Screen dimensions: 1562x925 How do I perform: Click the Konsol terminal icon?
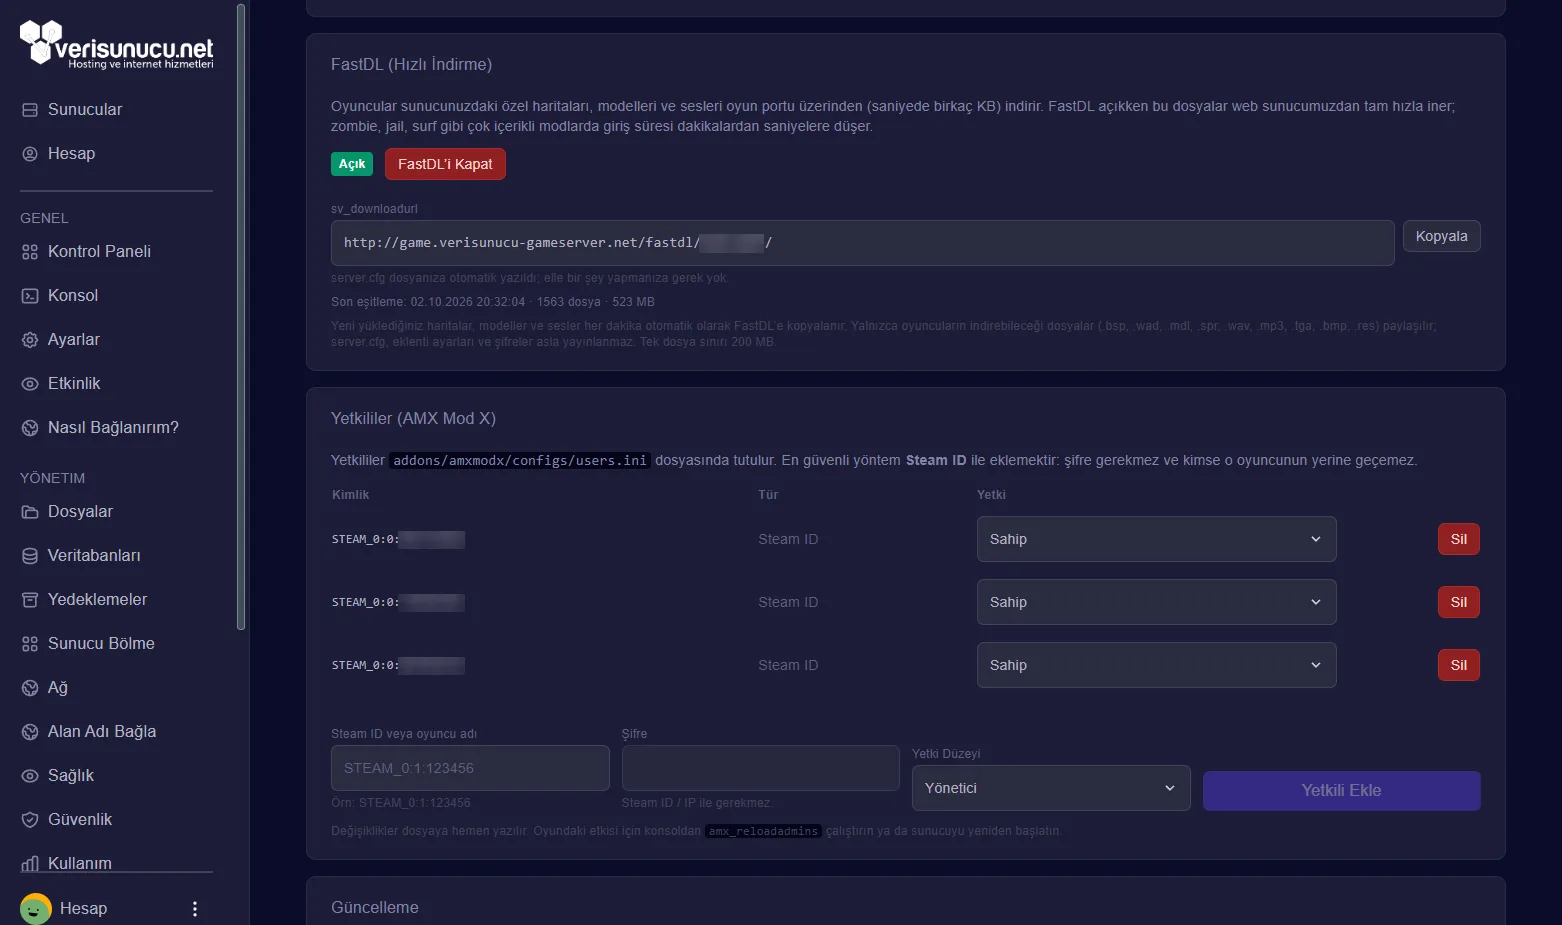pos(30,296)
